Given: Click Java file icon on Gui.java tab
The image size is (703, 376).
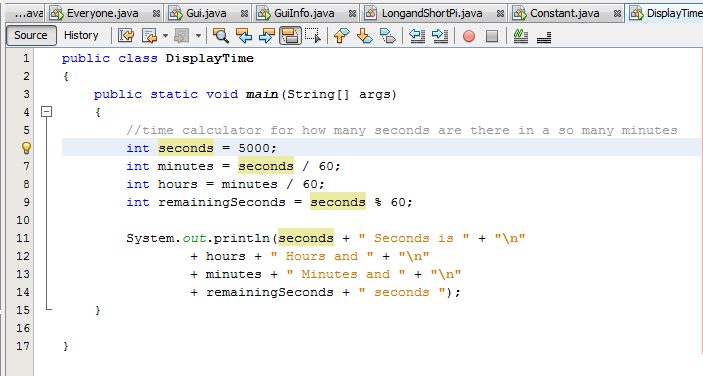Looking at the screenshot, I should 176,13.
